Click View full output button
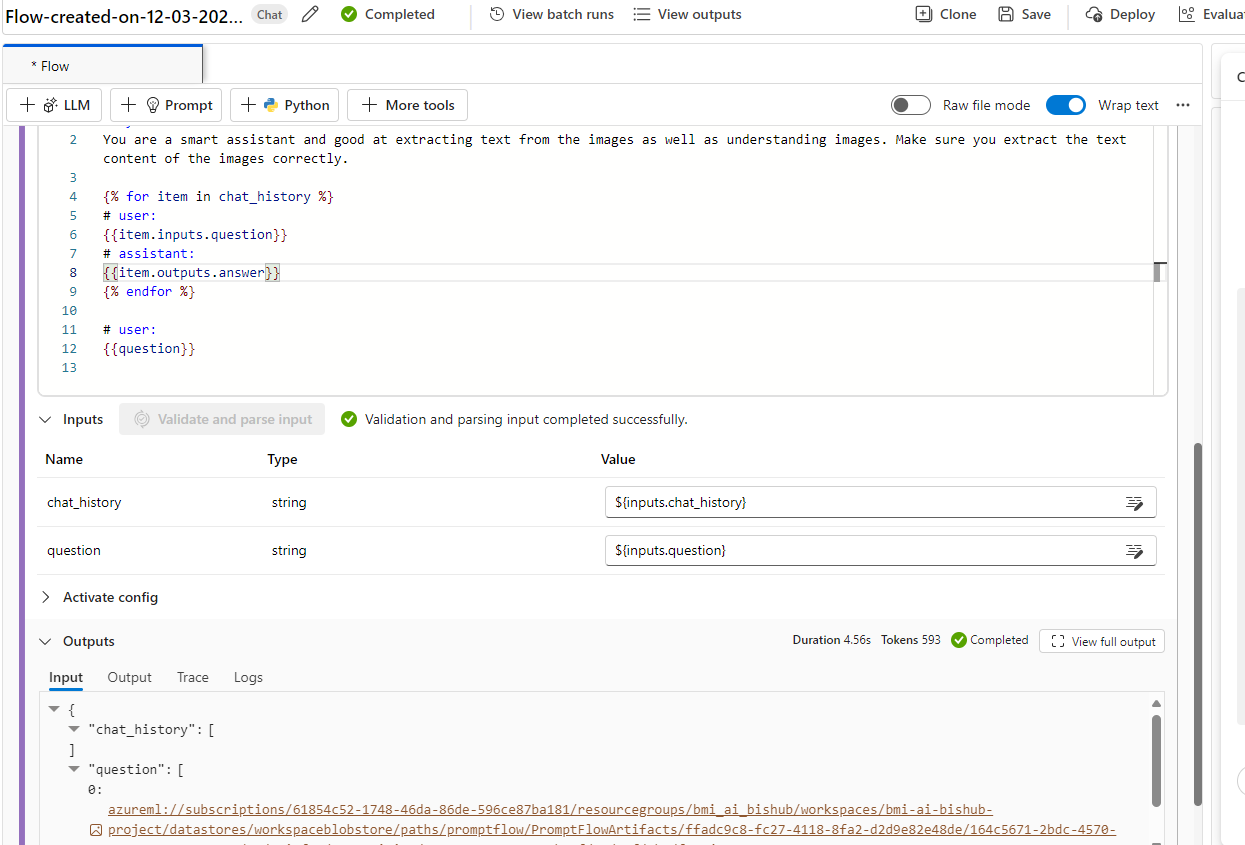Image resolution: width=1245 pixels, height=845 pixels. tap(1102, 641)
